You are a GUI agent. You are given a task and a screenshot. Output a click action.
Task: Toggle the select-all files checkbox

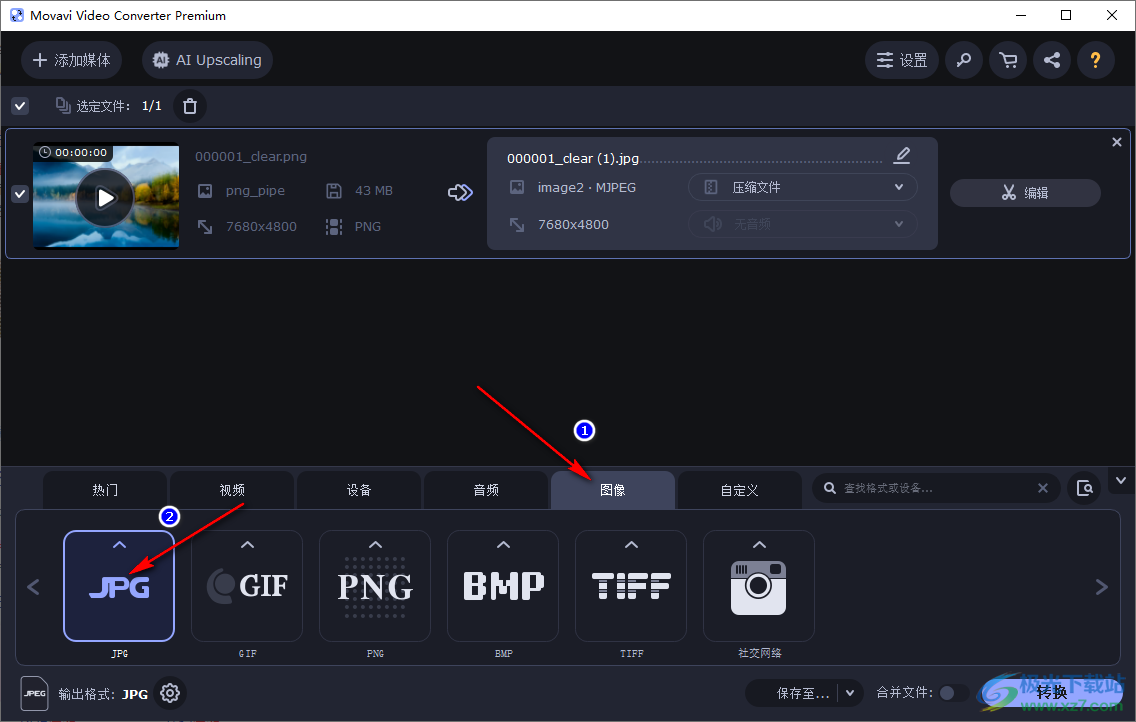click(x=20, y=106)
